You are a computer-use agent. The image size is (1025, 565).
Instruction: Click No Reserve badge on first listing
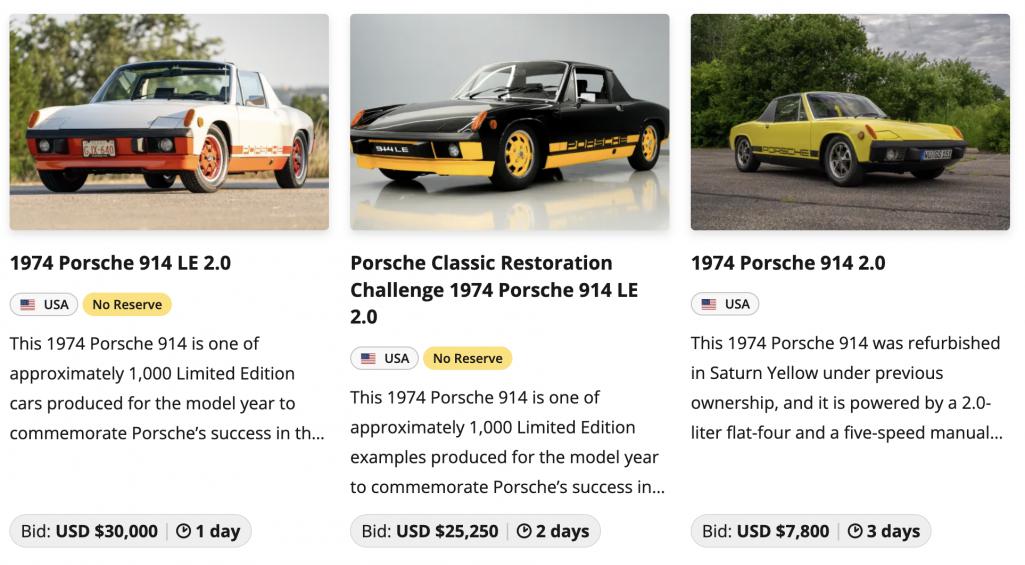(x=127, y=305)
